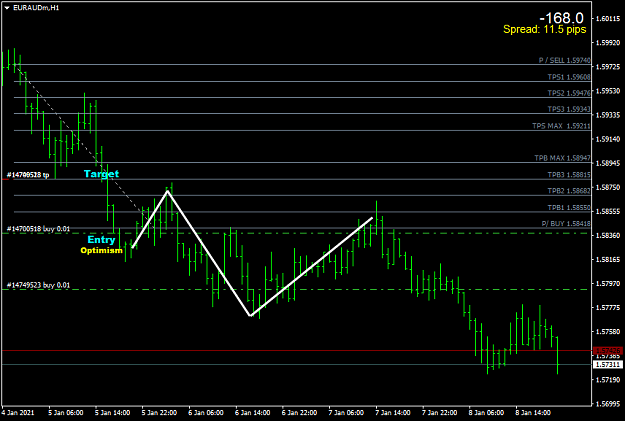Click the TPB2 1.58682 level label
This screenshot has height=421, width=625.
569,191
